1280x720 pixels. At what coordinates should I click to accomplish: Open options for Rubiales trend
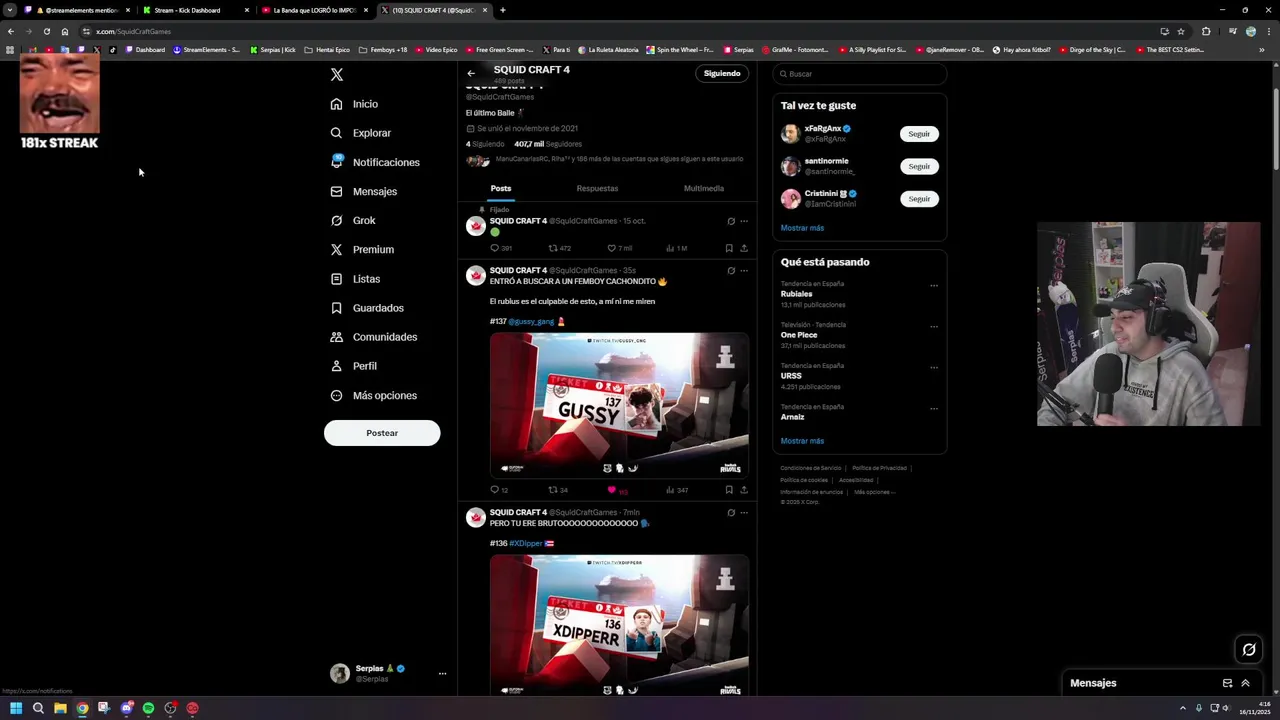pyautogui.click(x=934, y=286)
